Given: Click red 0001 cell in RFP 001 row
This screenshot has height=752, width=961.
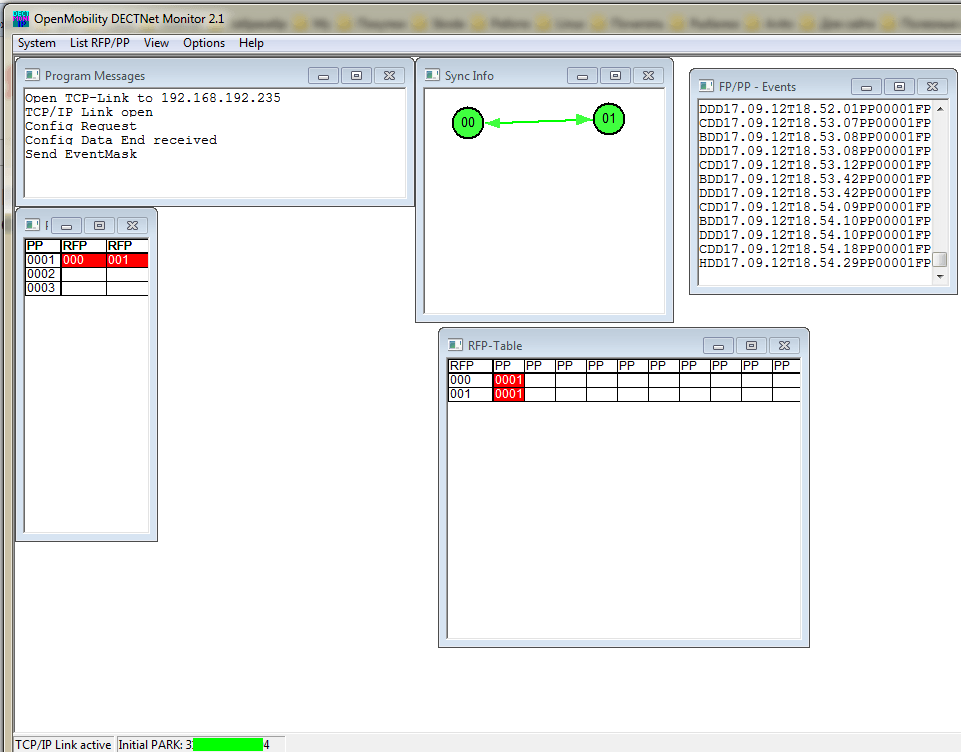Looking at the screenshot, I should coord(509,394).
